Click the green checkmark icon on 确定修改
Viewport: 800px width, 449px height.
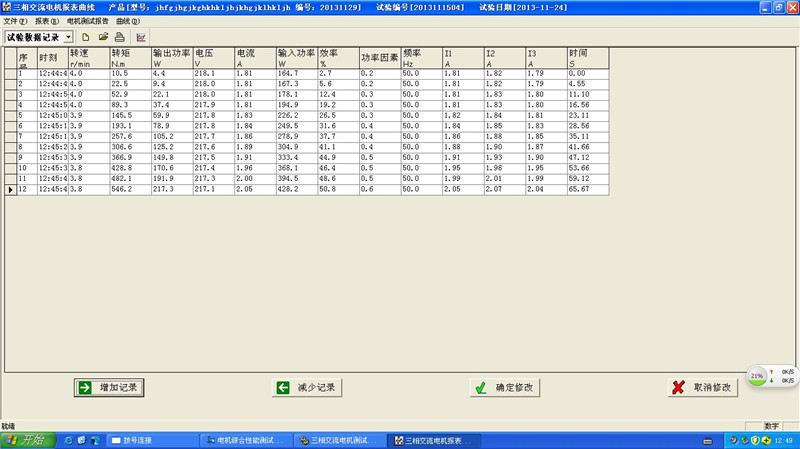[x=481, y=387]
